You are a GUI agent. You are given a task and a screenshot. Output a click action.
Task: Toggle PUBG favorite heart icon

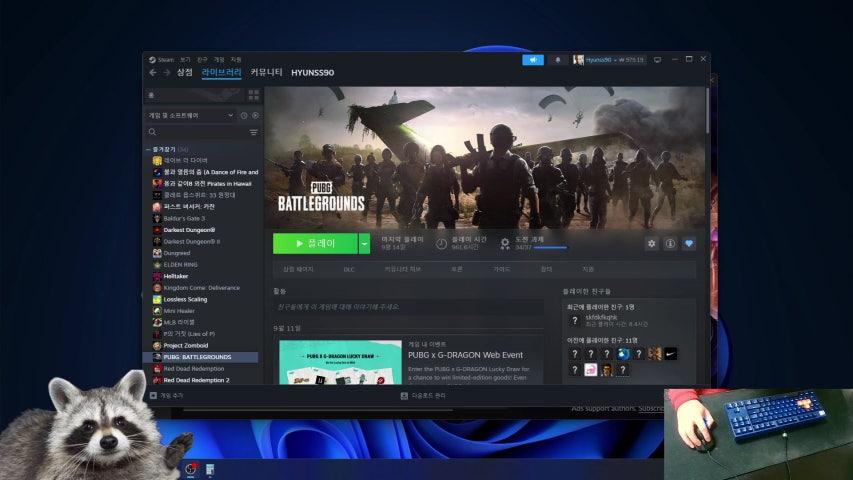[x=689, y=243]
